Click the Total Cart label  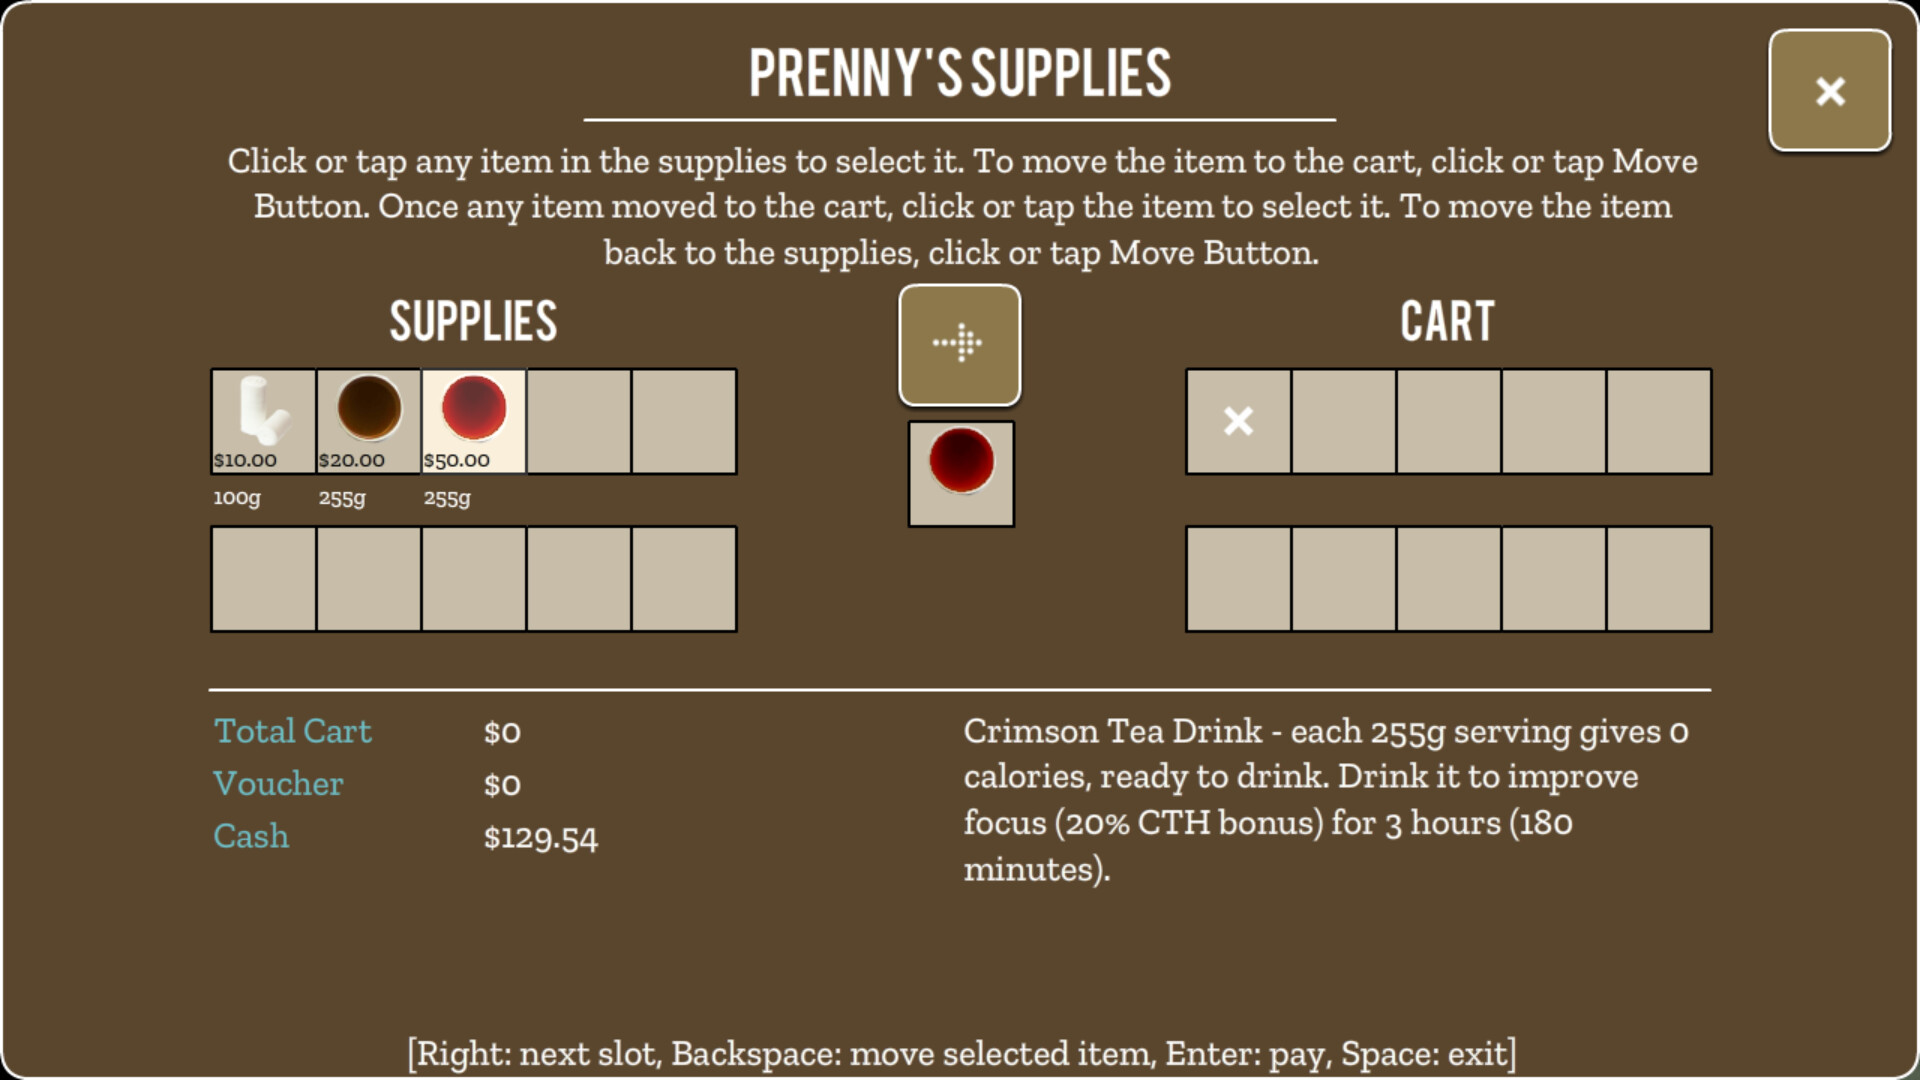(x=293, y=731)
